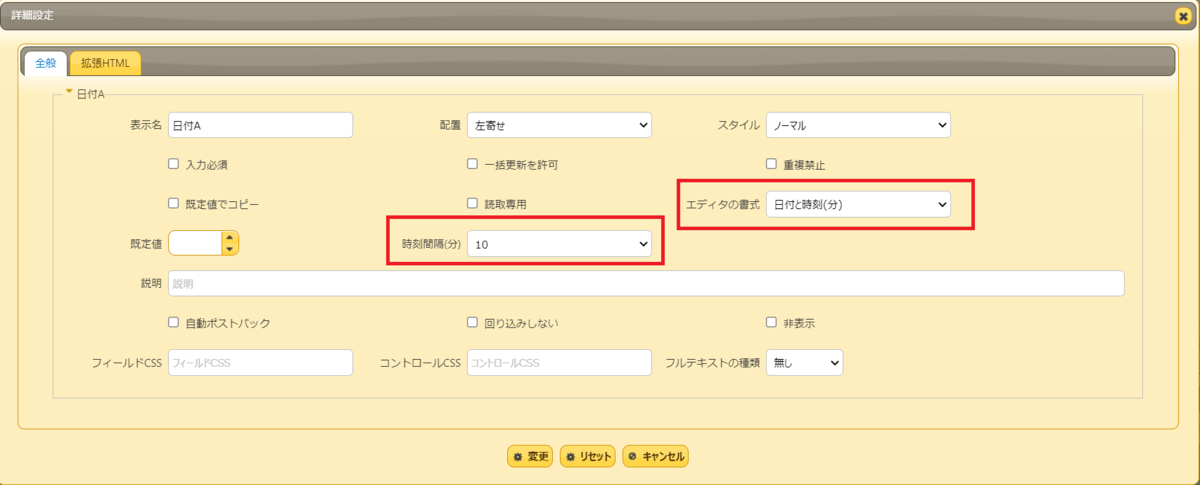This screenshot has width=1200, height=485.
Task: Open the スタイル dropdown showing ノーマル
Action: point(858,125)
